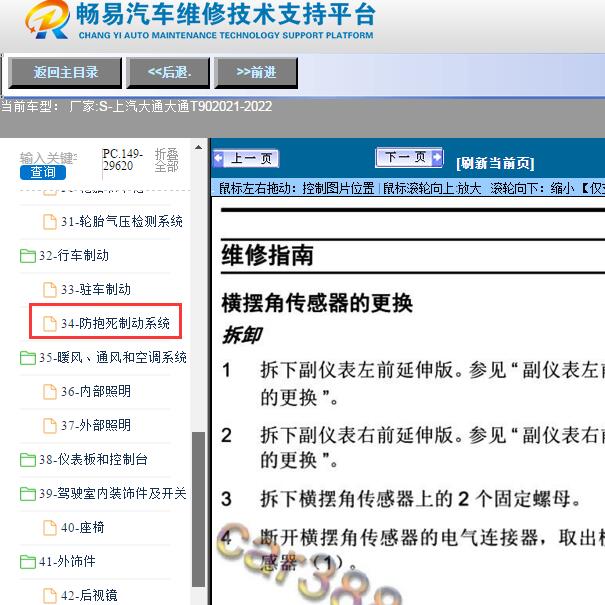Click the 查询 search button
Viewport: 605px width, 605px height.
tap(43, 172)
